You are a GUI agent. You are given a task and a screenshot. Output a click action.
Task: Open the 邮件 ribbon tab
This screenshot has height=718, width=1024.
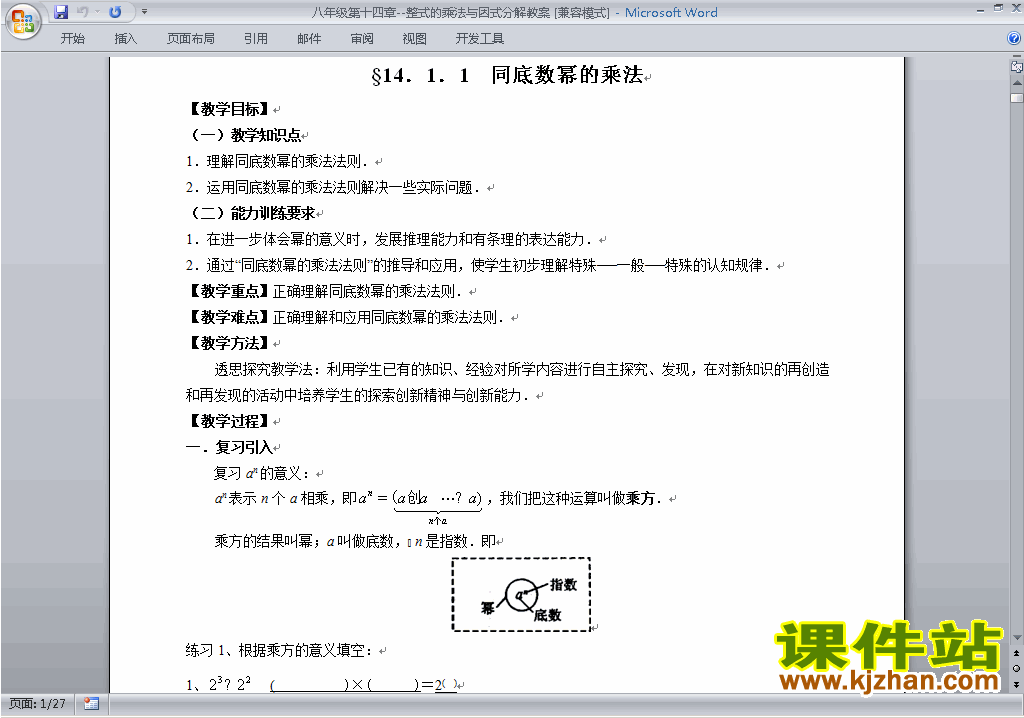(x=309, y=39)
